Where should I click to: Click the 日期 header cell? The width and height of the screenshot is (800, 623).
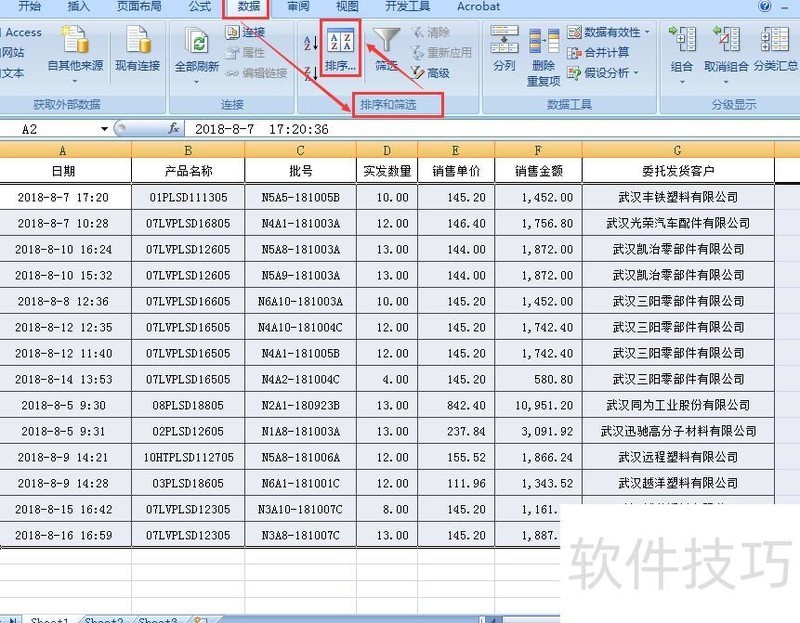[63, 171]
